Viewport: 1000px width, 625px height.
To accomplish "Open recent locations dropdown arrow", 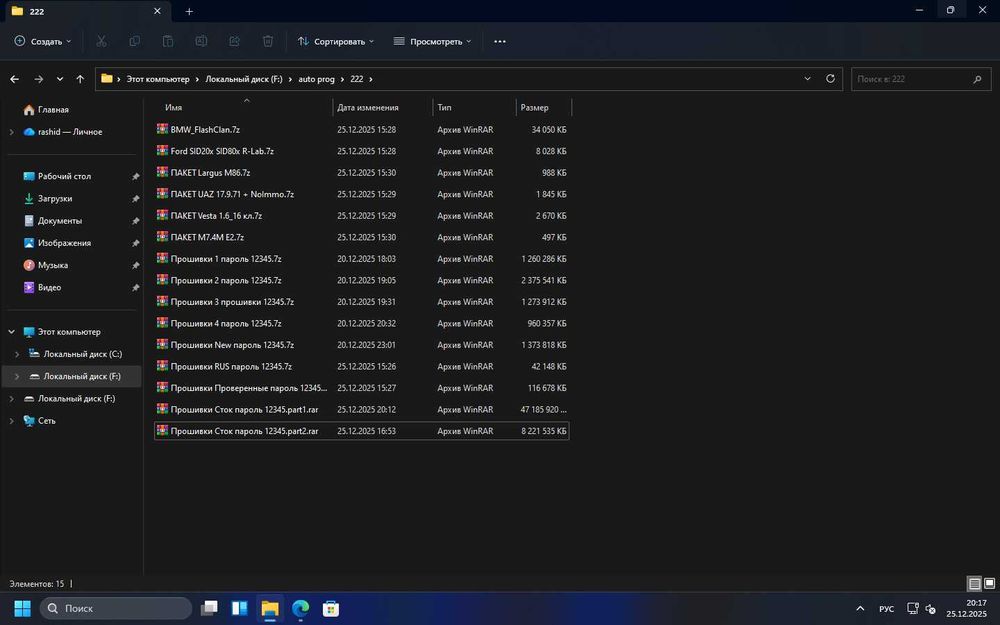I will (x=60, y=79).
